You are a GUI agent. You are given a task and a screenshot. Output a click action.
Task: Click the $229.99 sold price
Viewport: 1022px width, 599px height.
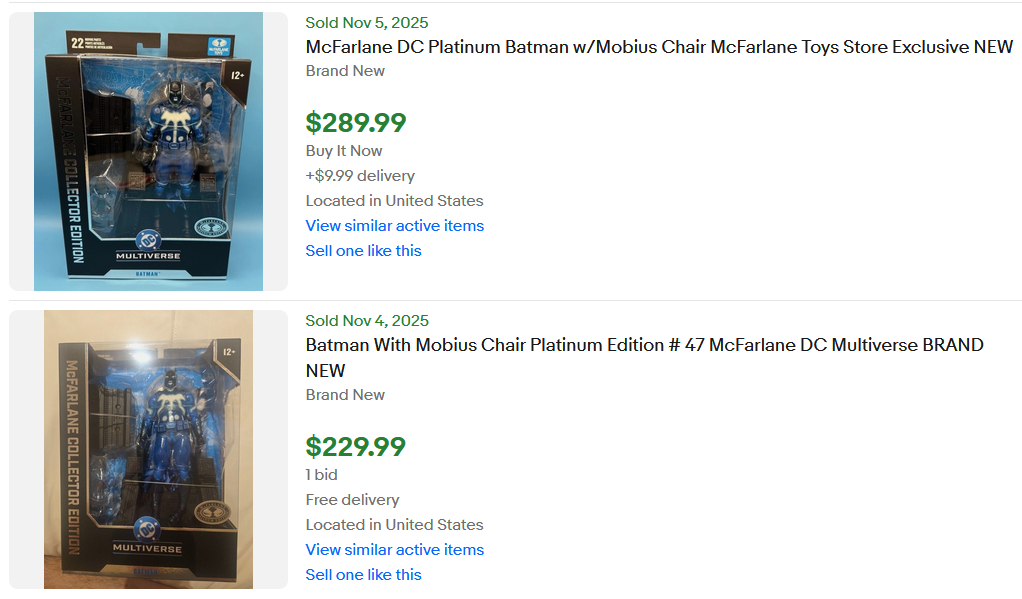click(x=355, y=447)
